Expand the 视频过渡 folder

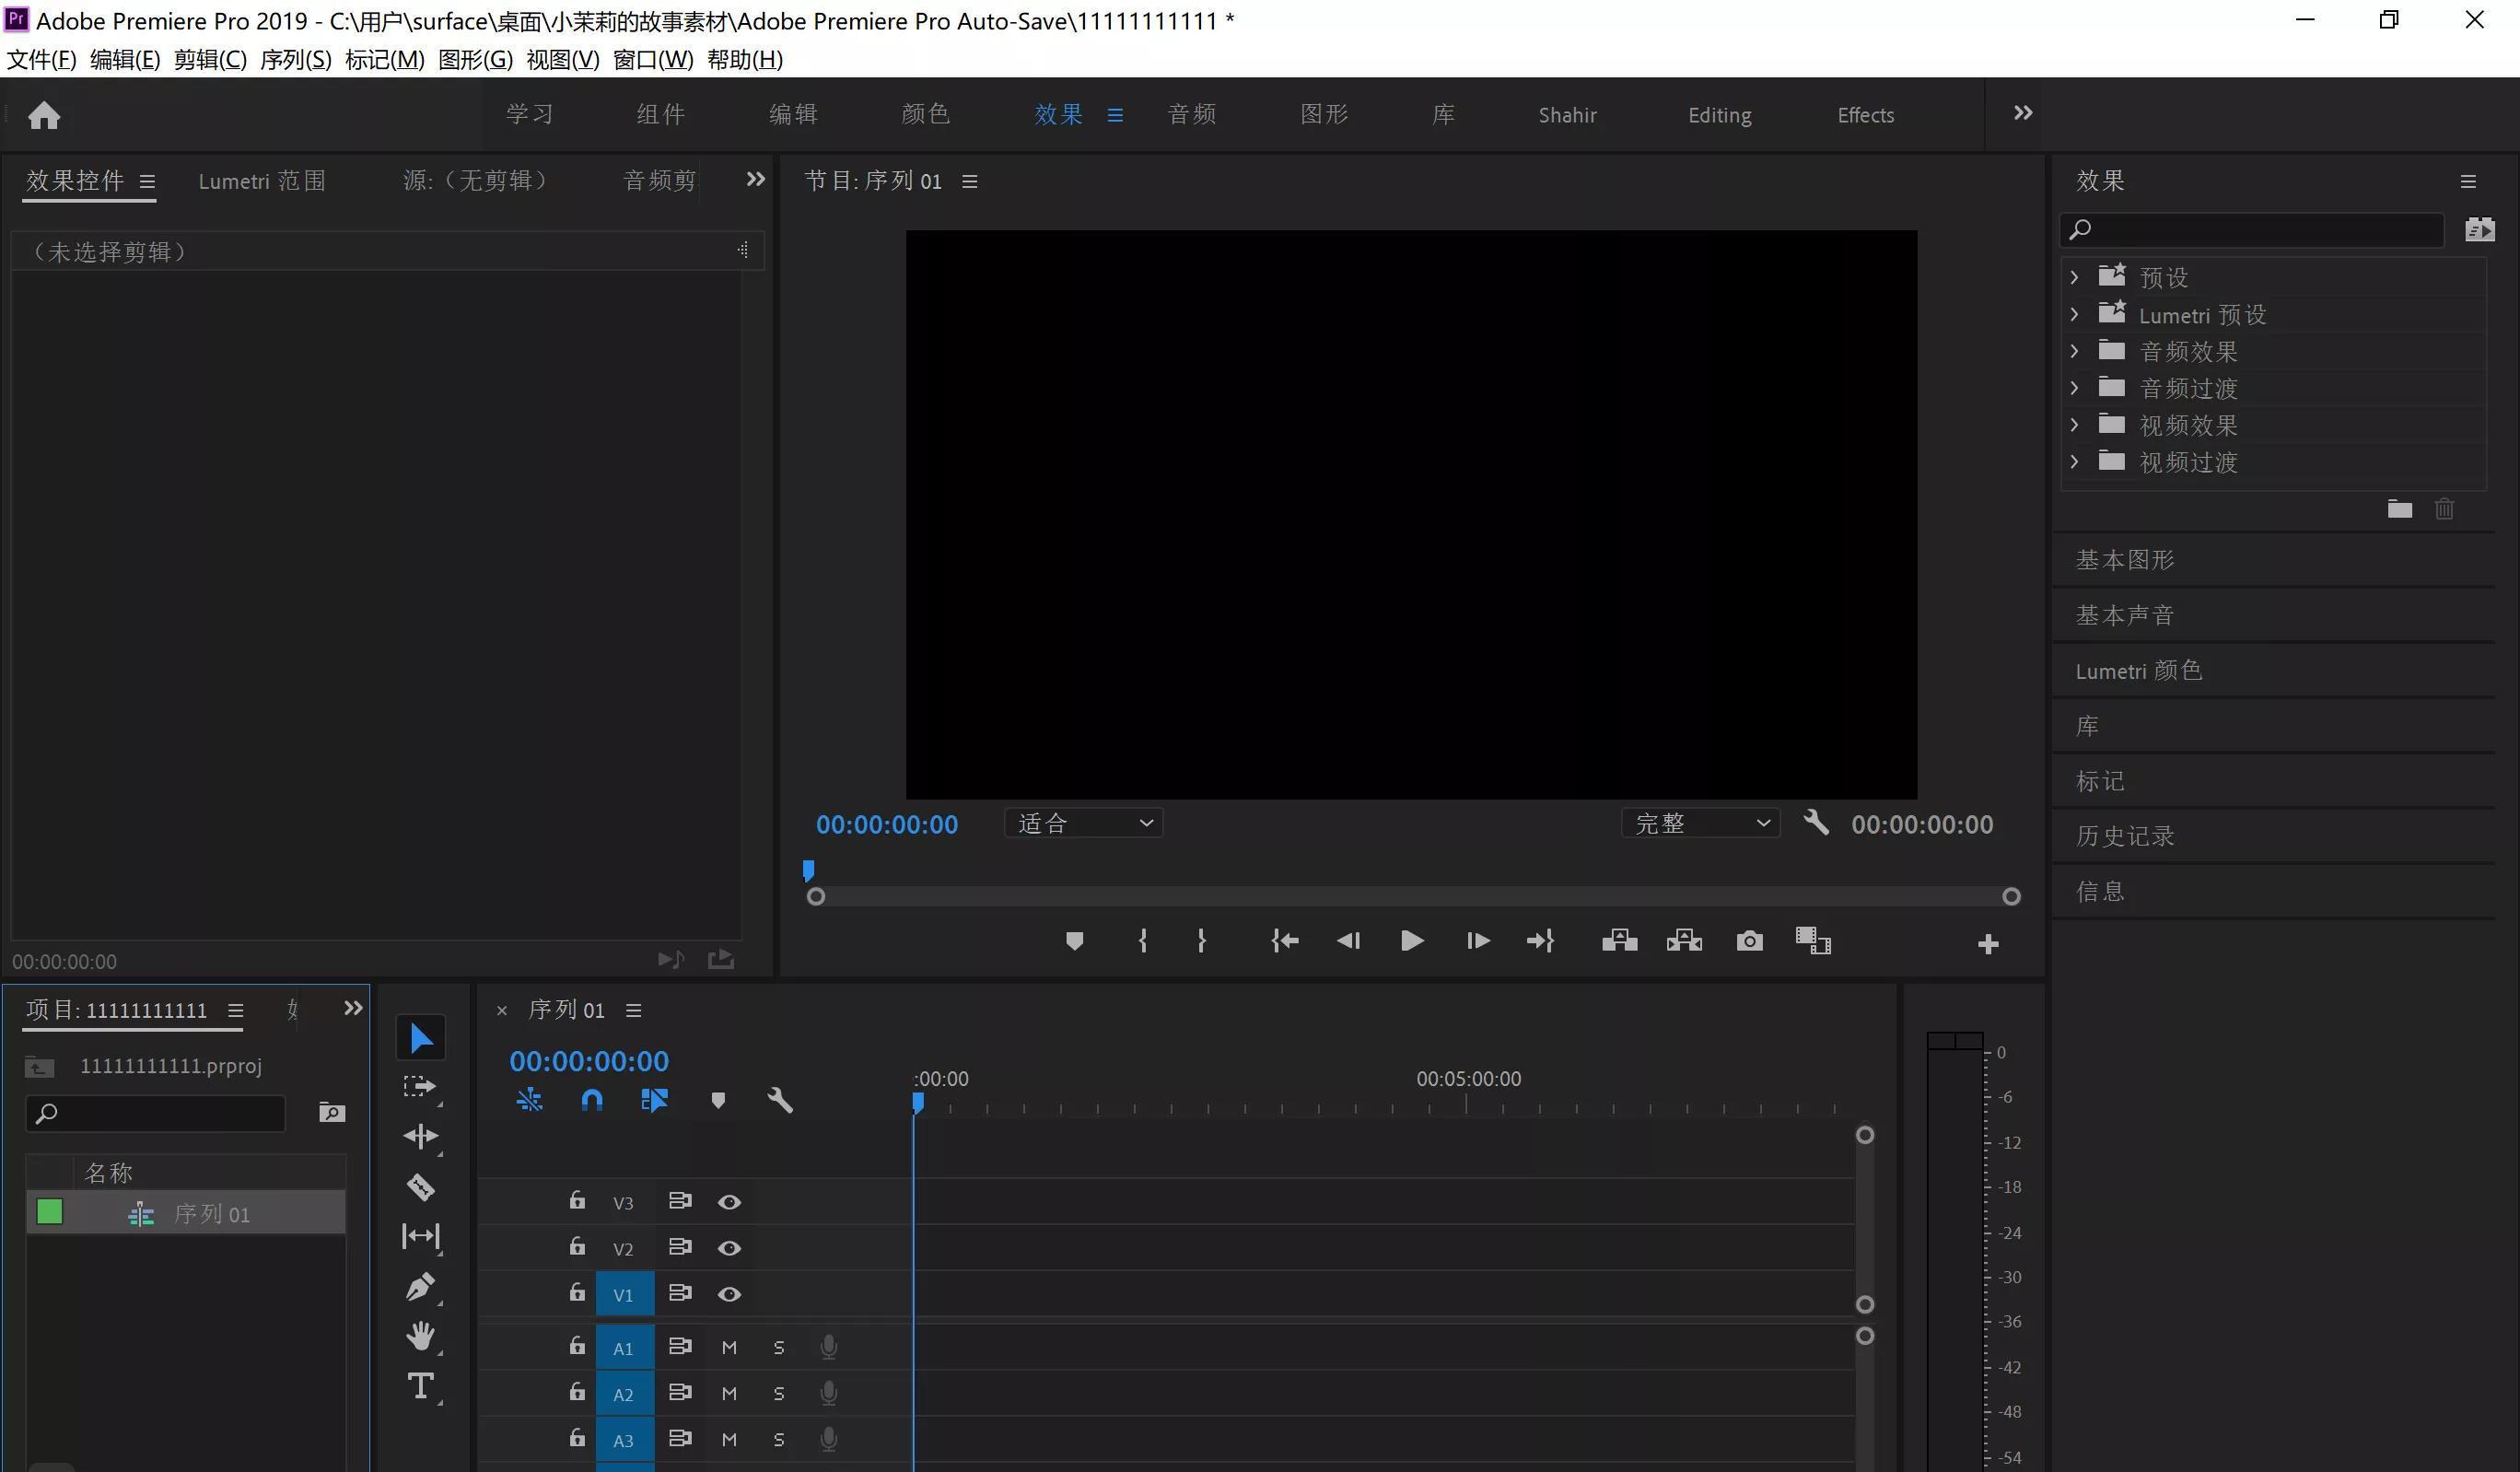2074,462
